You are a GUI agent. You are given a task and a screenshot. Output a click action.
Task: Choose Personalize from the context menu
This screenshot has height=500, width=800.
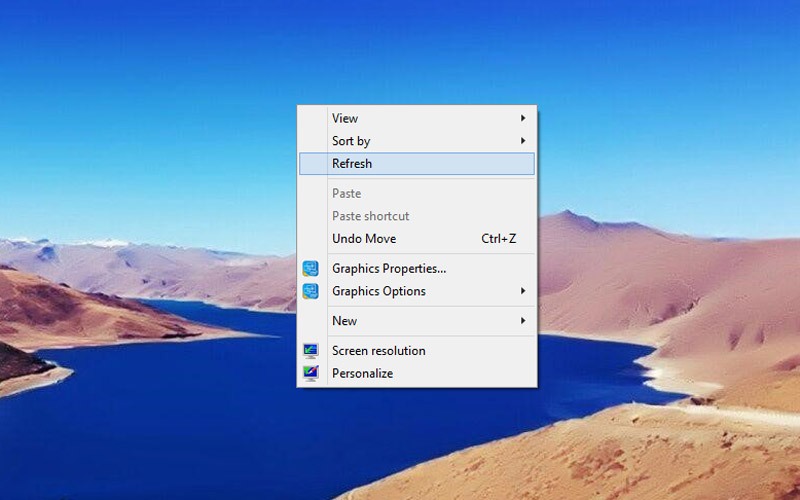click(417, 373)
